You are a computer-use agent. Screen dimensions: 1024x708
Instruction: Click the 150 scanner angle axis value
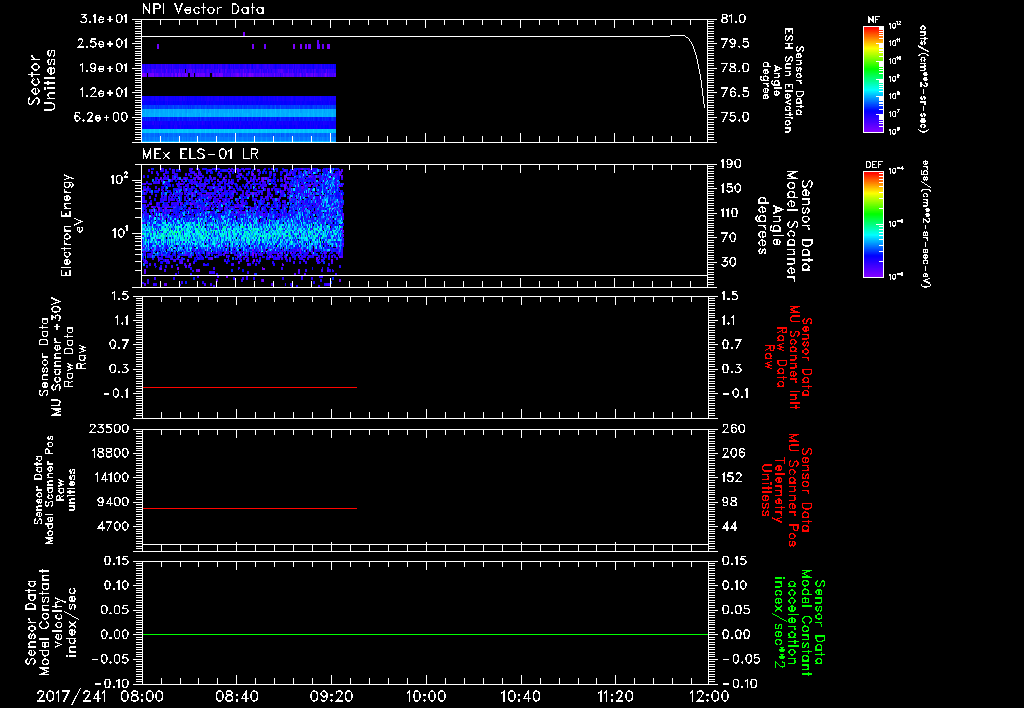(x=731, y=189)
